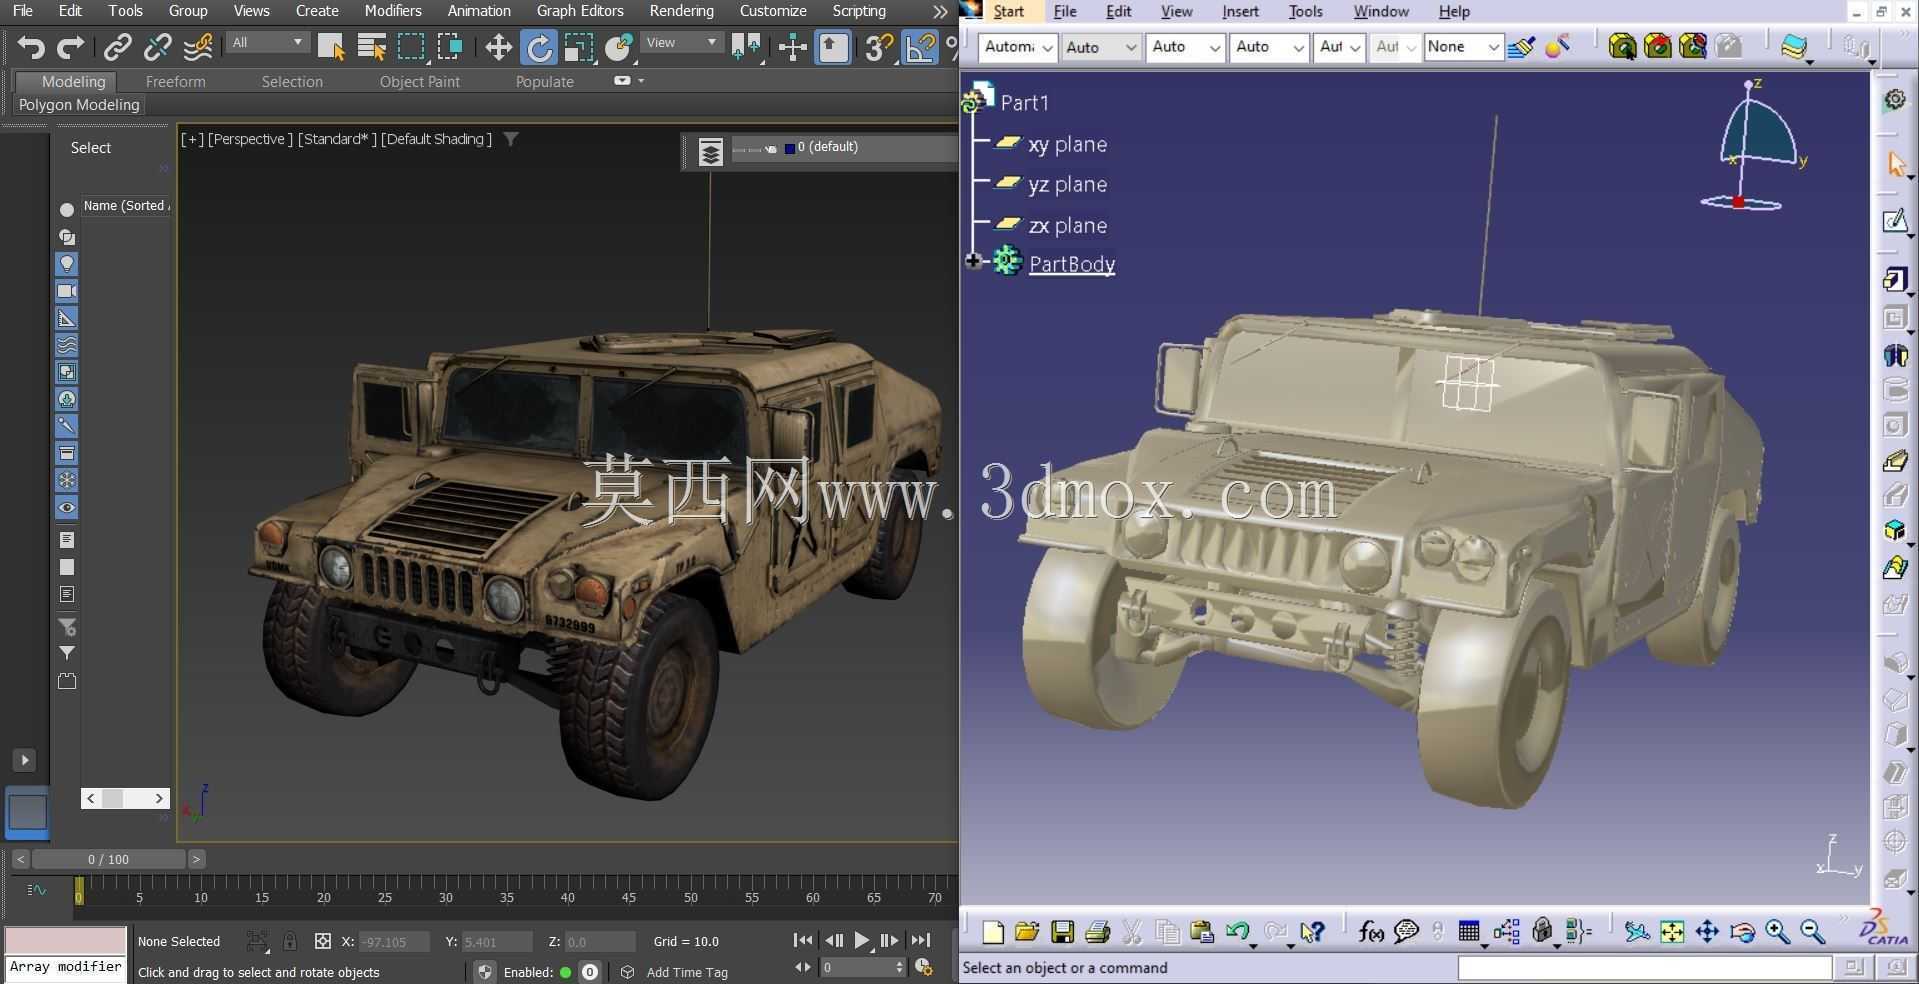The image size is (1919, 984).
Task: Toggle Window/Crossing selection mode
Action: click(x=450, y=47)
